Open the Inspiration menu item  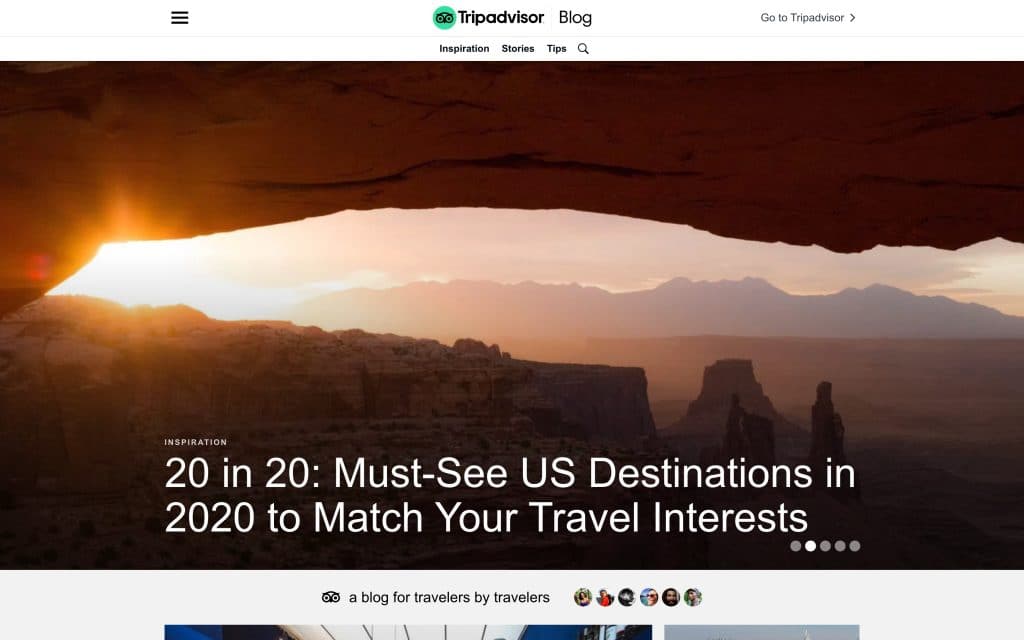[x=464, y=48]
